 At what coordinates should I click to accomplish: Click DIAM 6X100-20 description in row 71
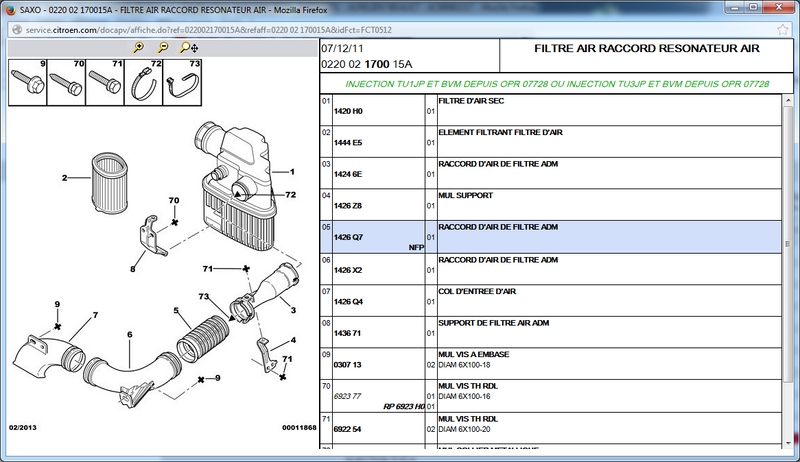click(464, 429)
